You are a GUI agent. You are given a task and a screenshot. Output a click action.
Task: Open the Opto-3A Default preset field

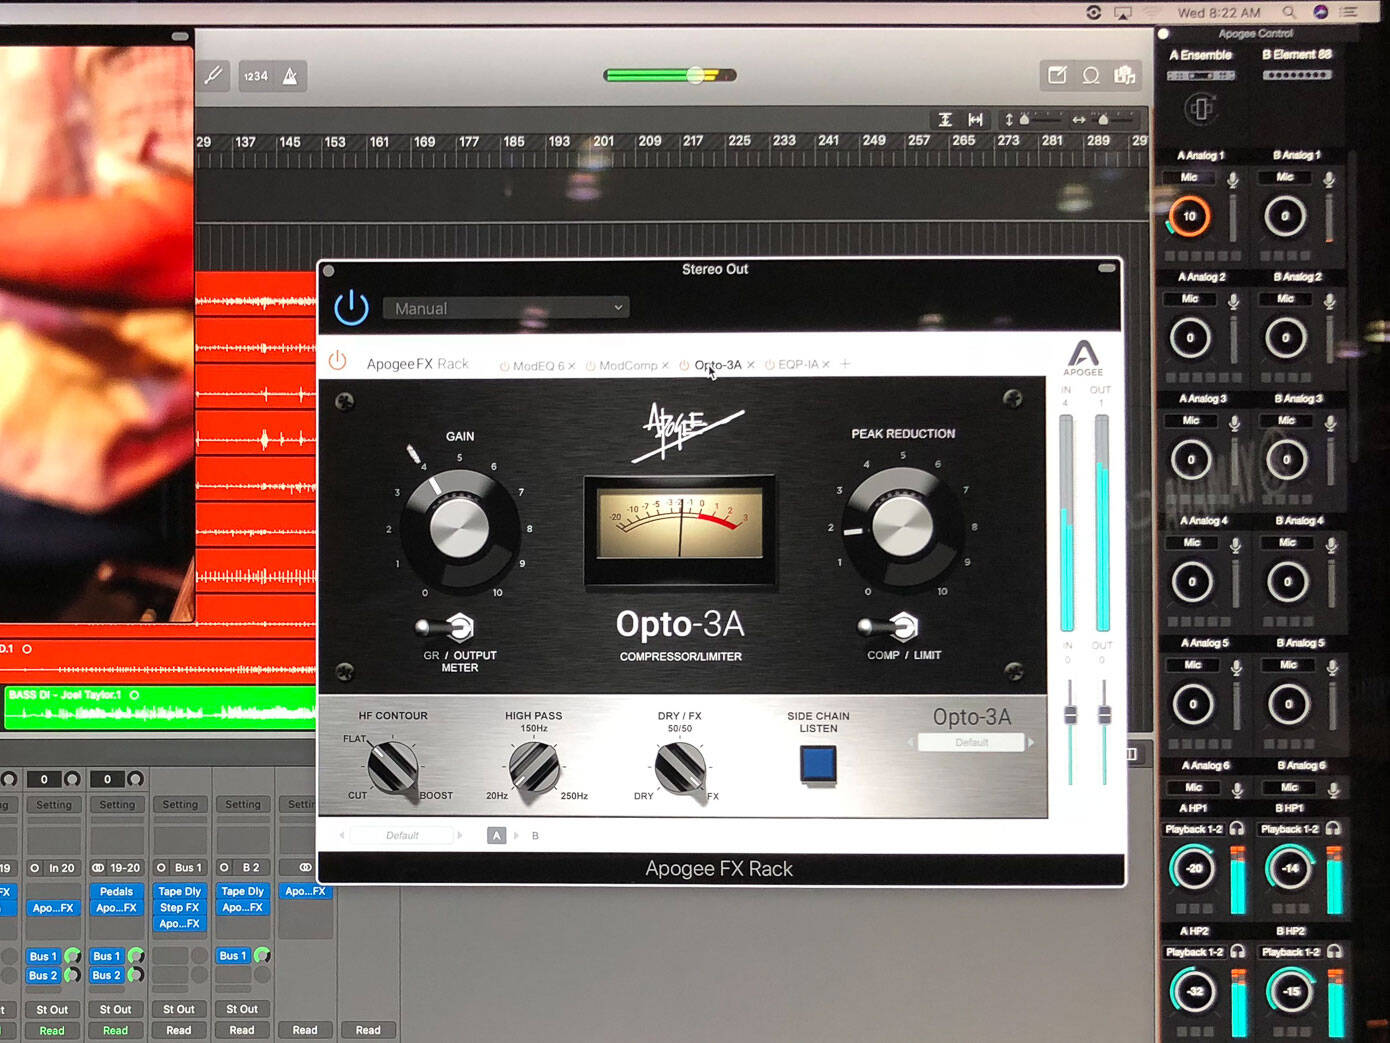pos(971,743)
